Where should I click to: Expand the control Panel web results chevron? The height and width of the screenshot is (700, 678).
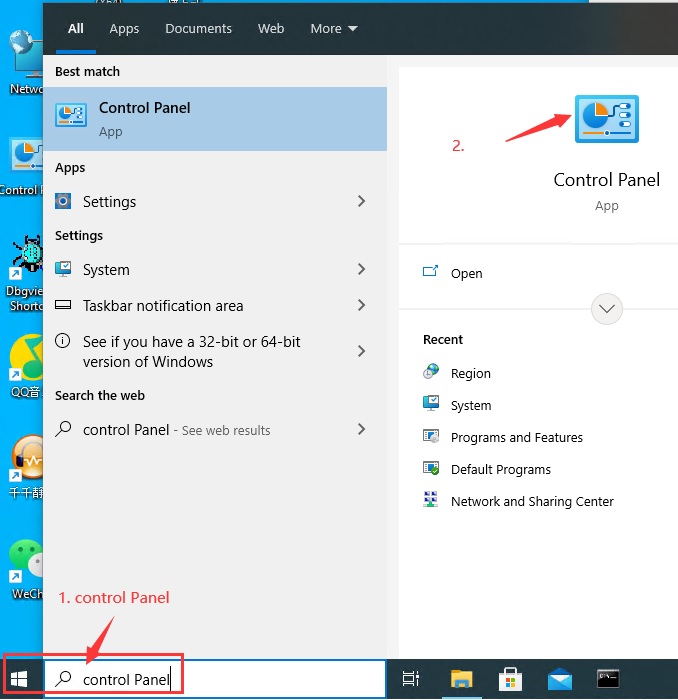click(361, 429)
